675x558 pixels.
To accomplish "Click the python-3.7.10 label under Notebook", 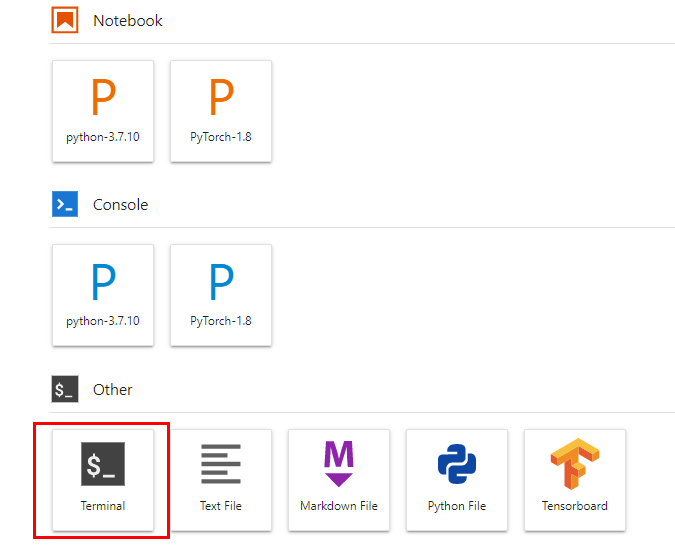I will pos(103,137).
